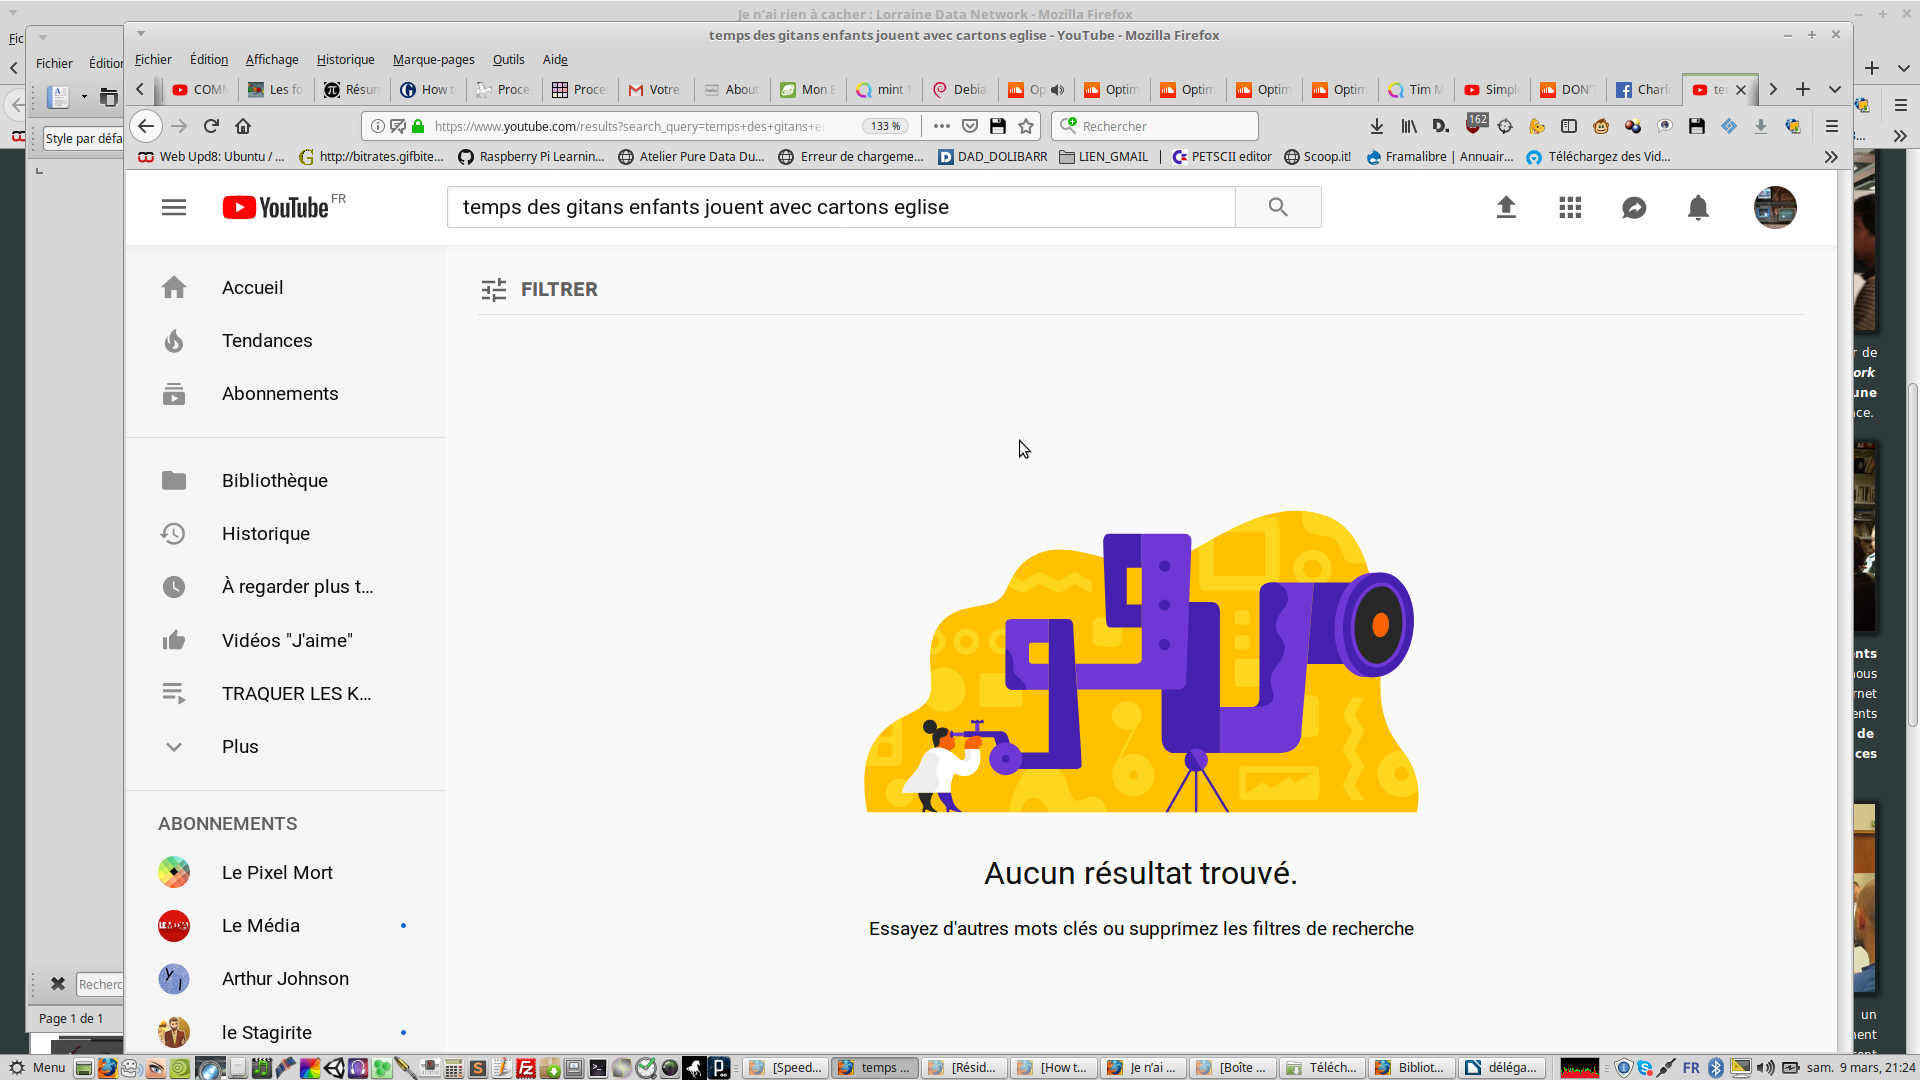The width and height of the screenshot is (1920, 1080).
Task: Open YouTube notifications bell
Action: point(1698,207)
